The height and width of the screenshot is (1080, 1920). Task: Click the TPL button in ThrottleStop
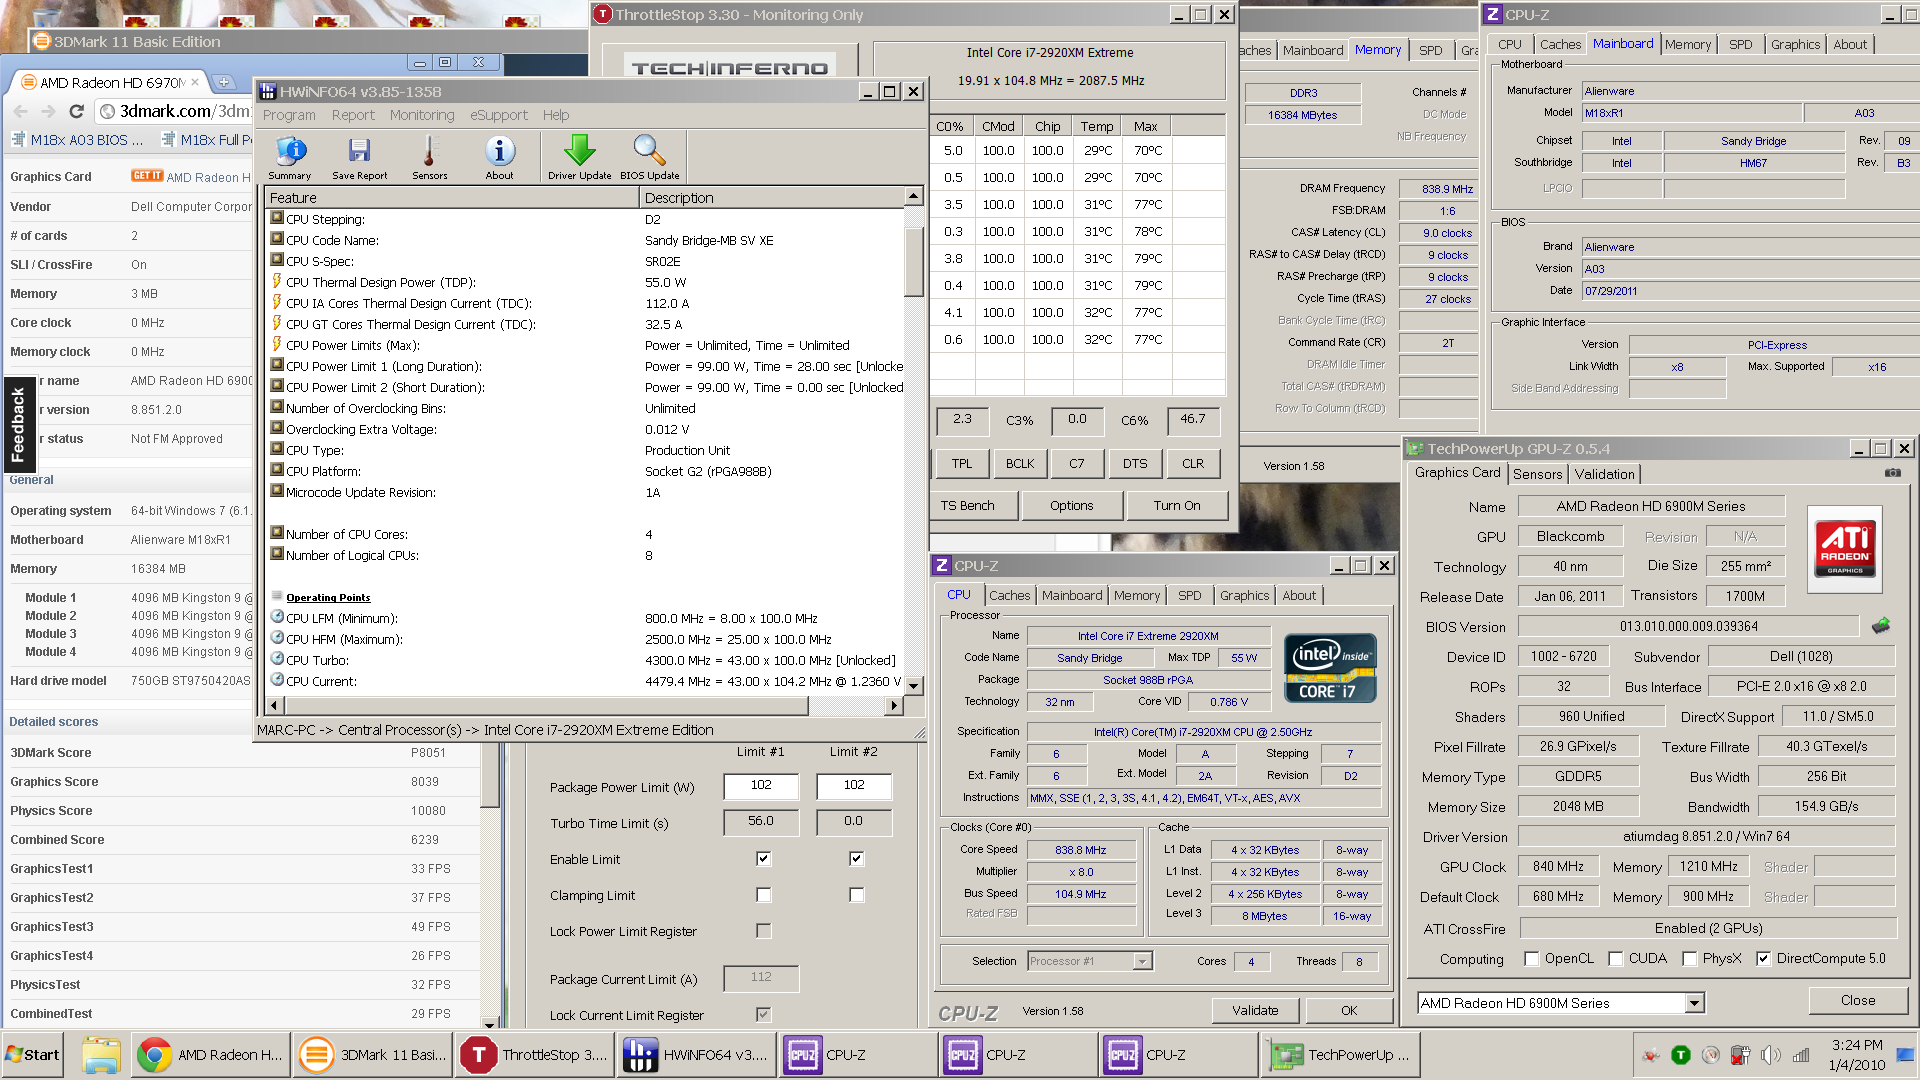962,464
